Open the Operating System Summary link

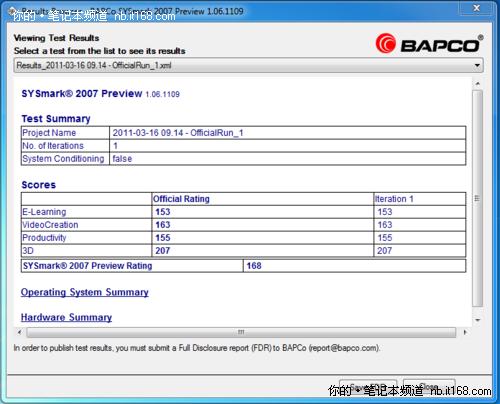[85, 292]
